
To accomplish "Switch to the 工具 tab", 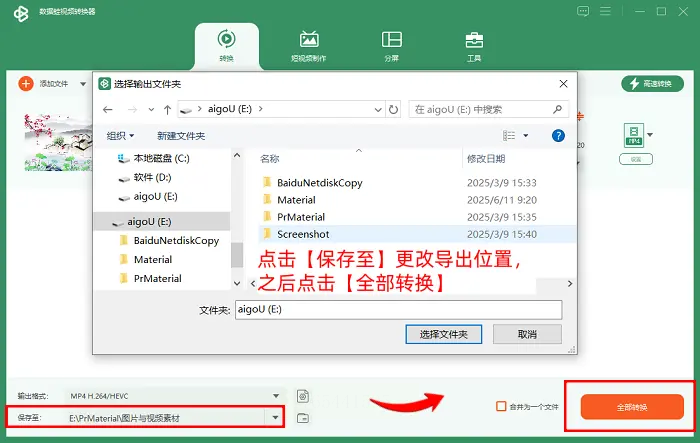I will 474,46.
